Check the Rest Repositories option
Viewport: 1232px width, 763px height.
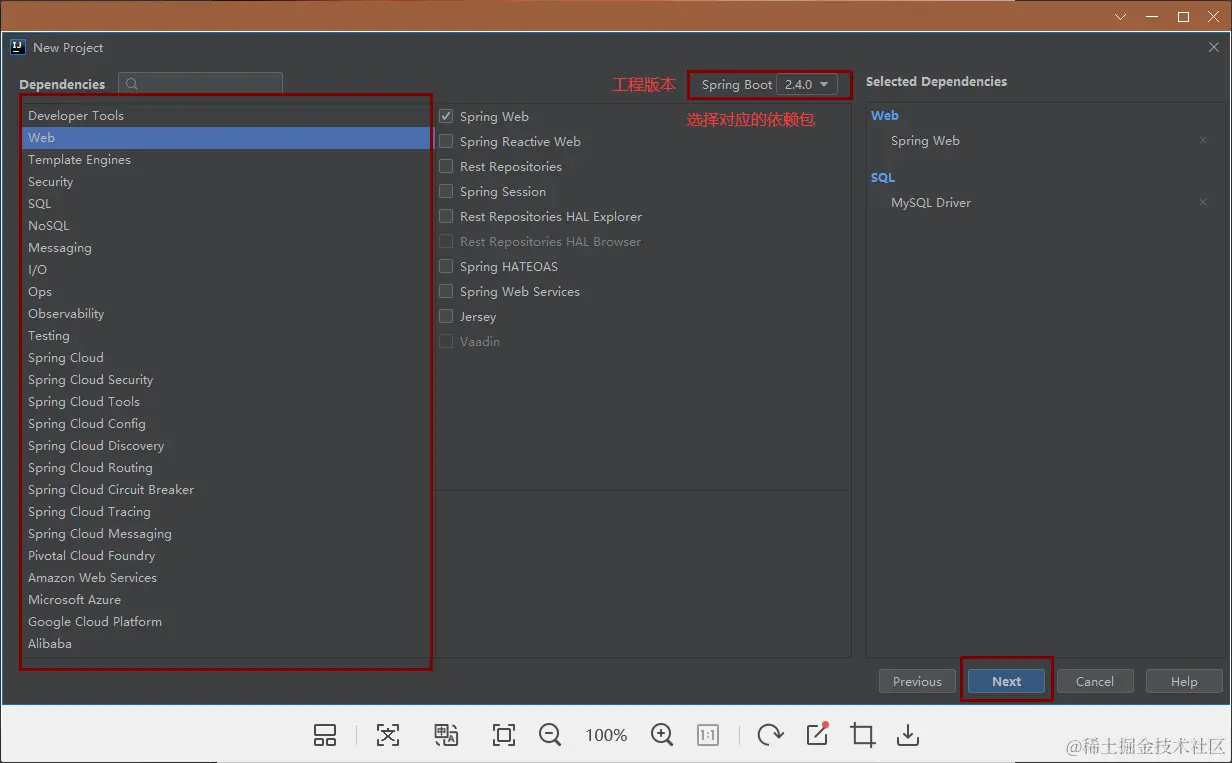(x=446, y=166)
